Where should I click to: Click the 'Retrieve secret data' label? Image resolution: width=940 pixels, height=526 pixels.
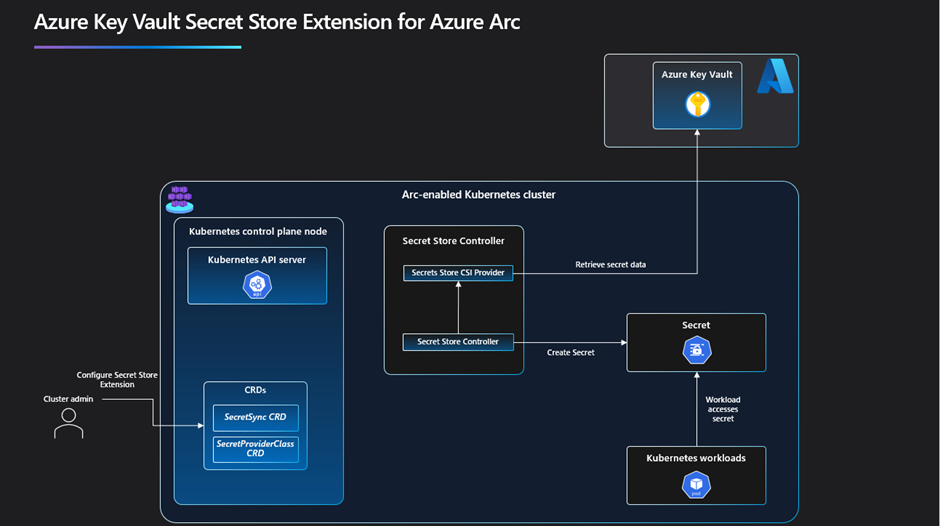pyautogui.click(x=610, y=264)
